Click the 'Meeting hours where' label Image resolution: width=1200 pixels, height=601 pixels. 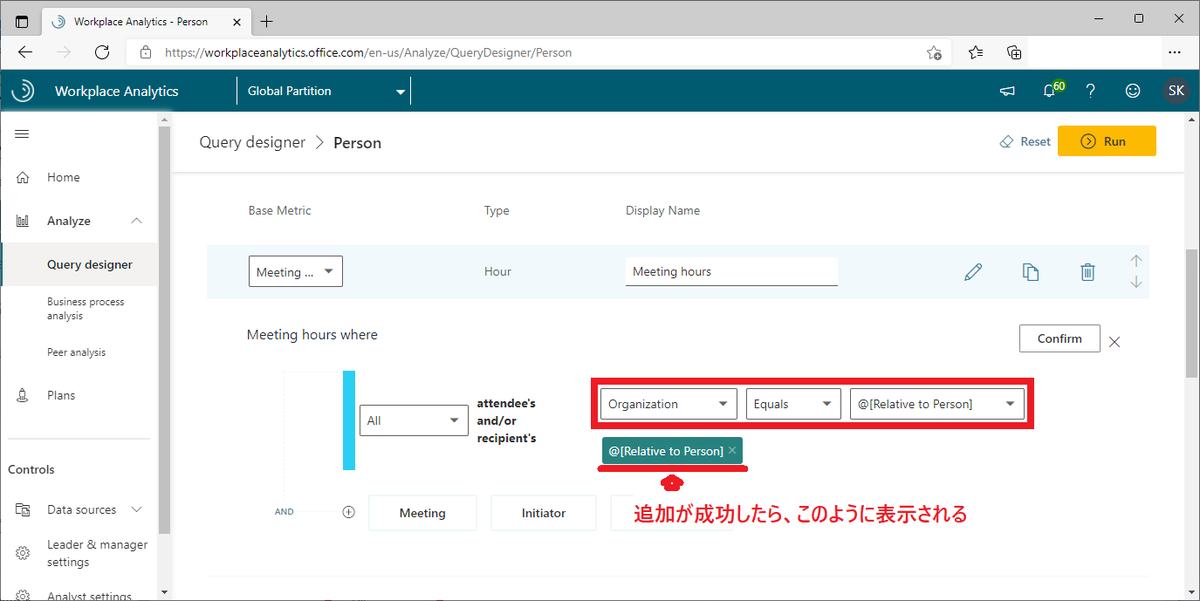tap(312, 335)
